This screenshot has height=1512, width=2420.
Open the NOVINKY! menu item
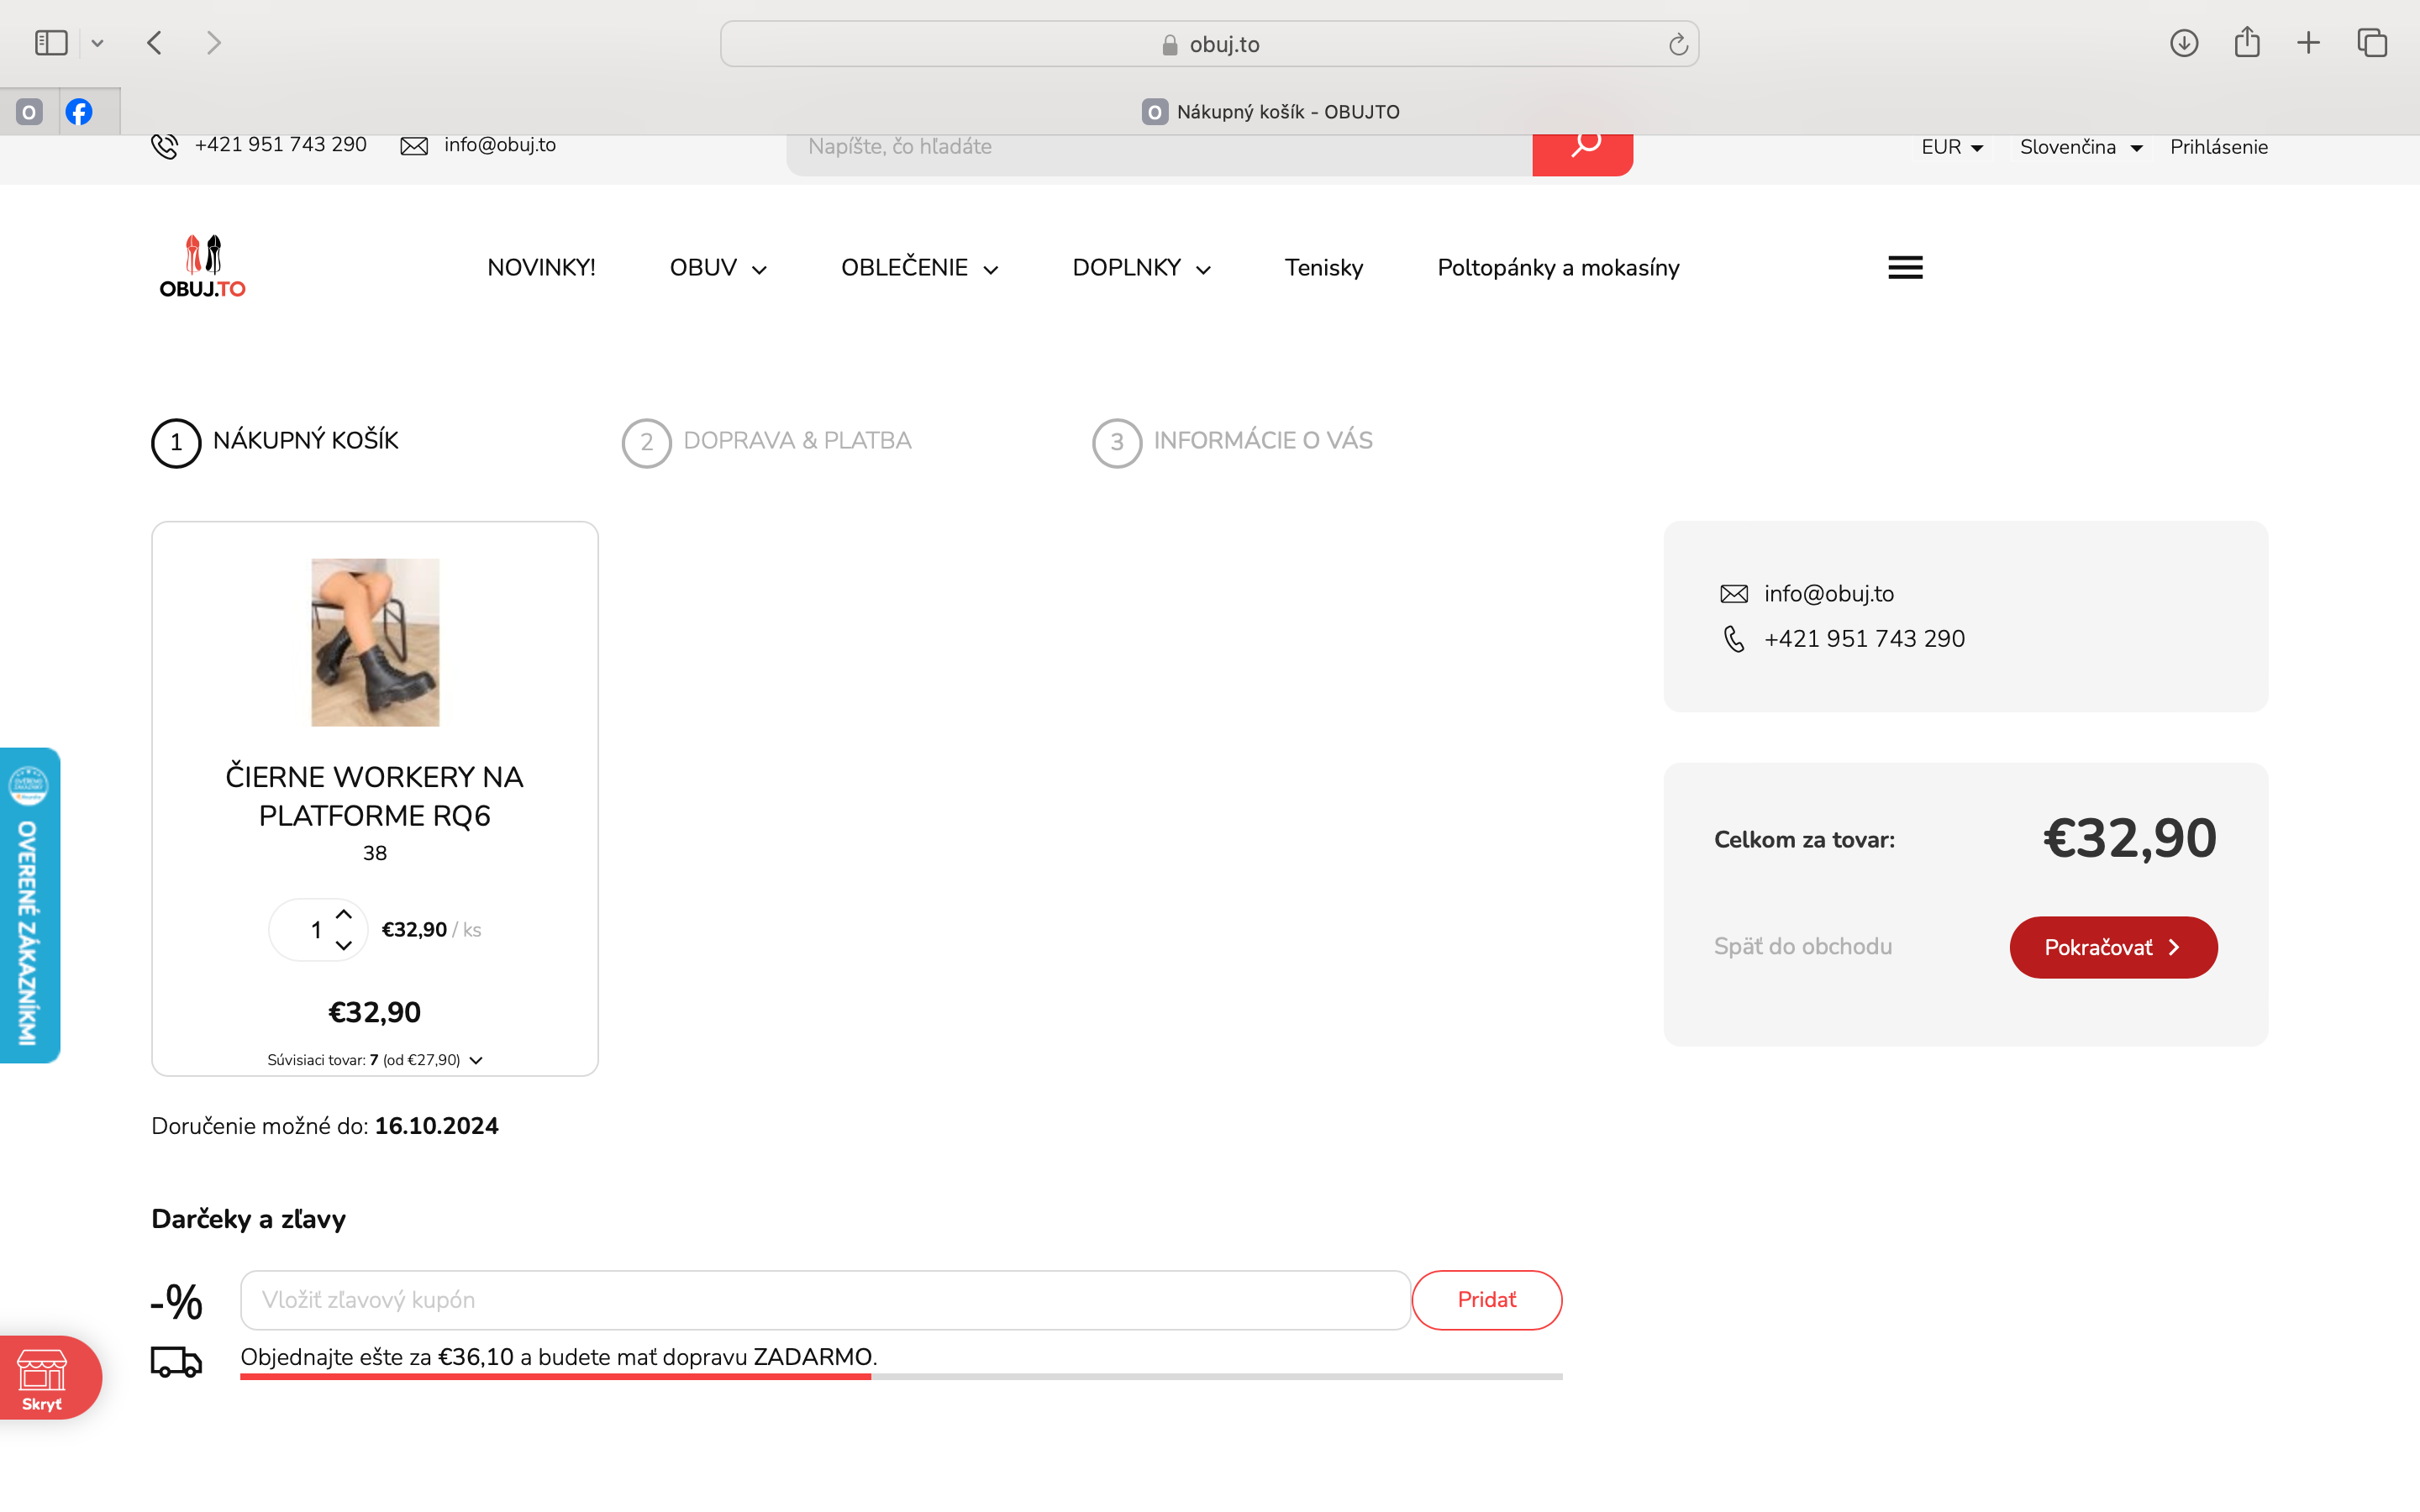point(541,268)
